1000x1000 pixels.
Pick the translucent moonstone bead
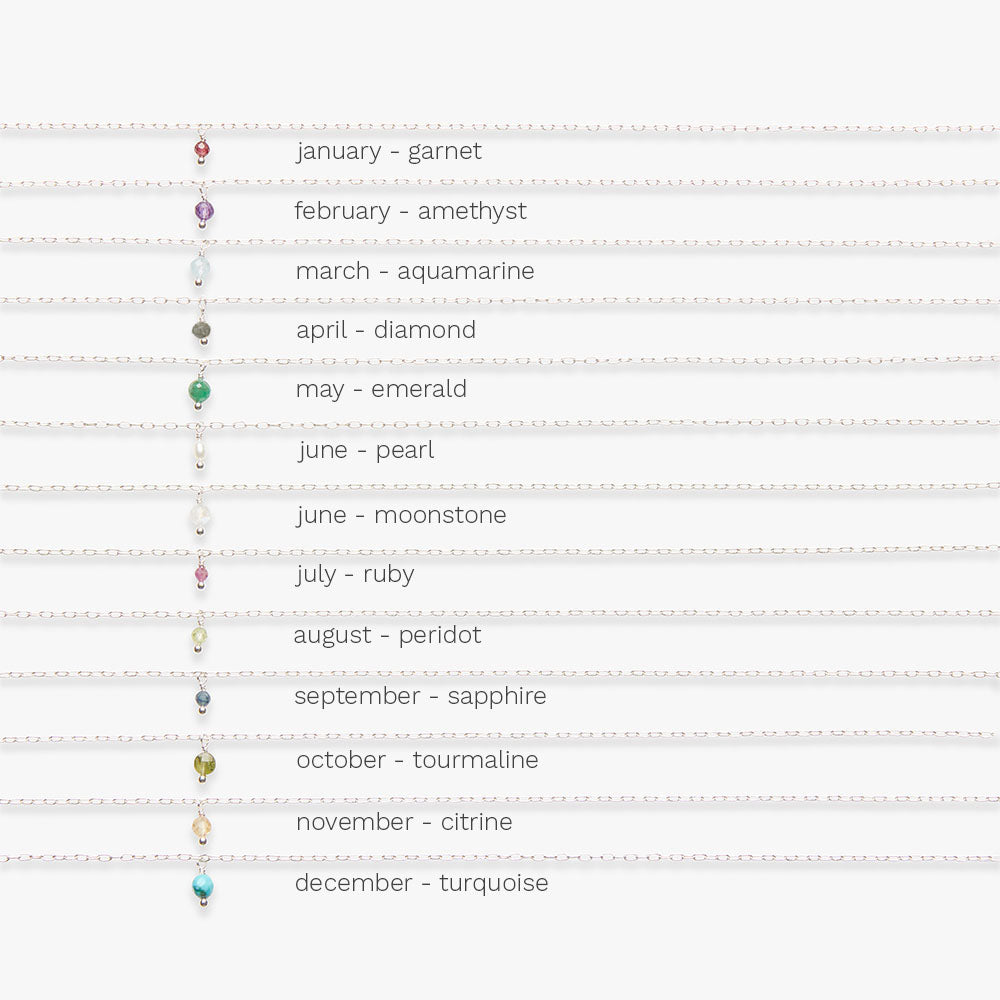201,515
